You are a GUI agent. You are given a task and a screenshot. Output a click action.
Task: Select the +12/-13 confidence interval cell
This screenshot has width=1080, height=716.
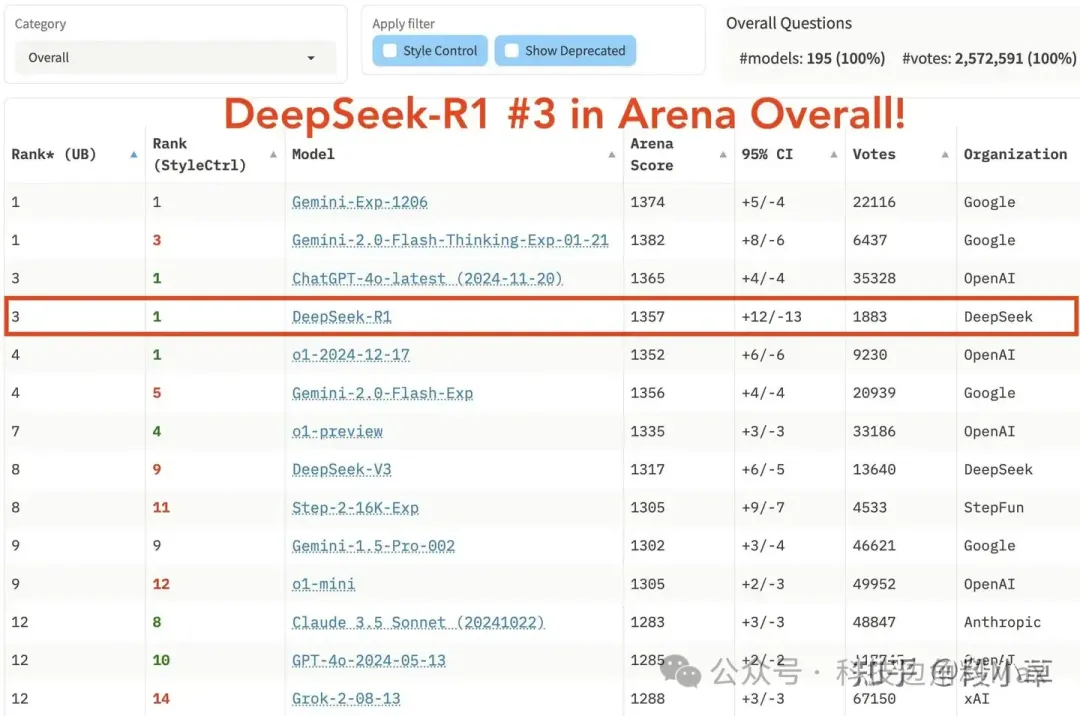pyautogui.click(x=771, y=317)
